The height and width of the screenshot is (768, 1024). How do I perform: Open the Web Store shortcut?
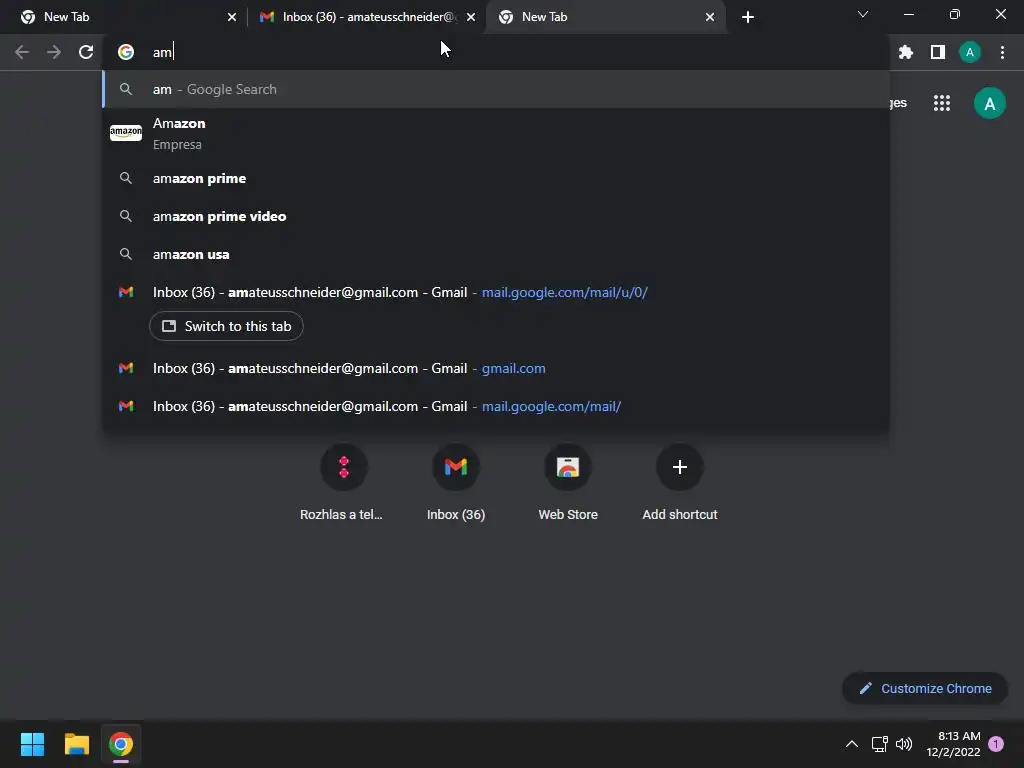pos(568,483)
